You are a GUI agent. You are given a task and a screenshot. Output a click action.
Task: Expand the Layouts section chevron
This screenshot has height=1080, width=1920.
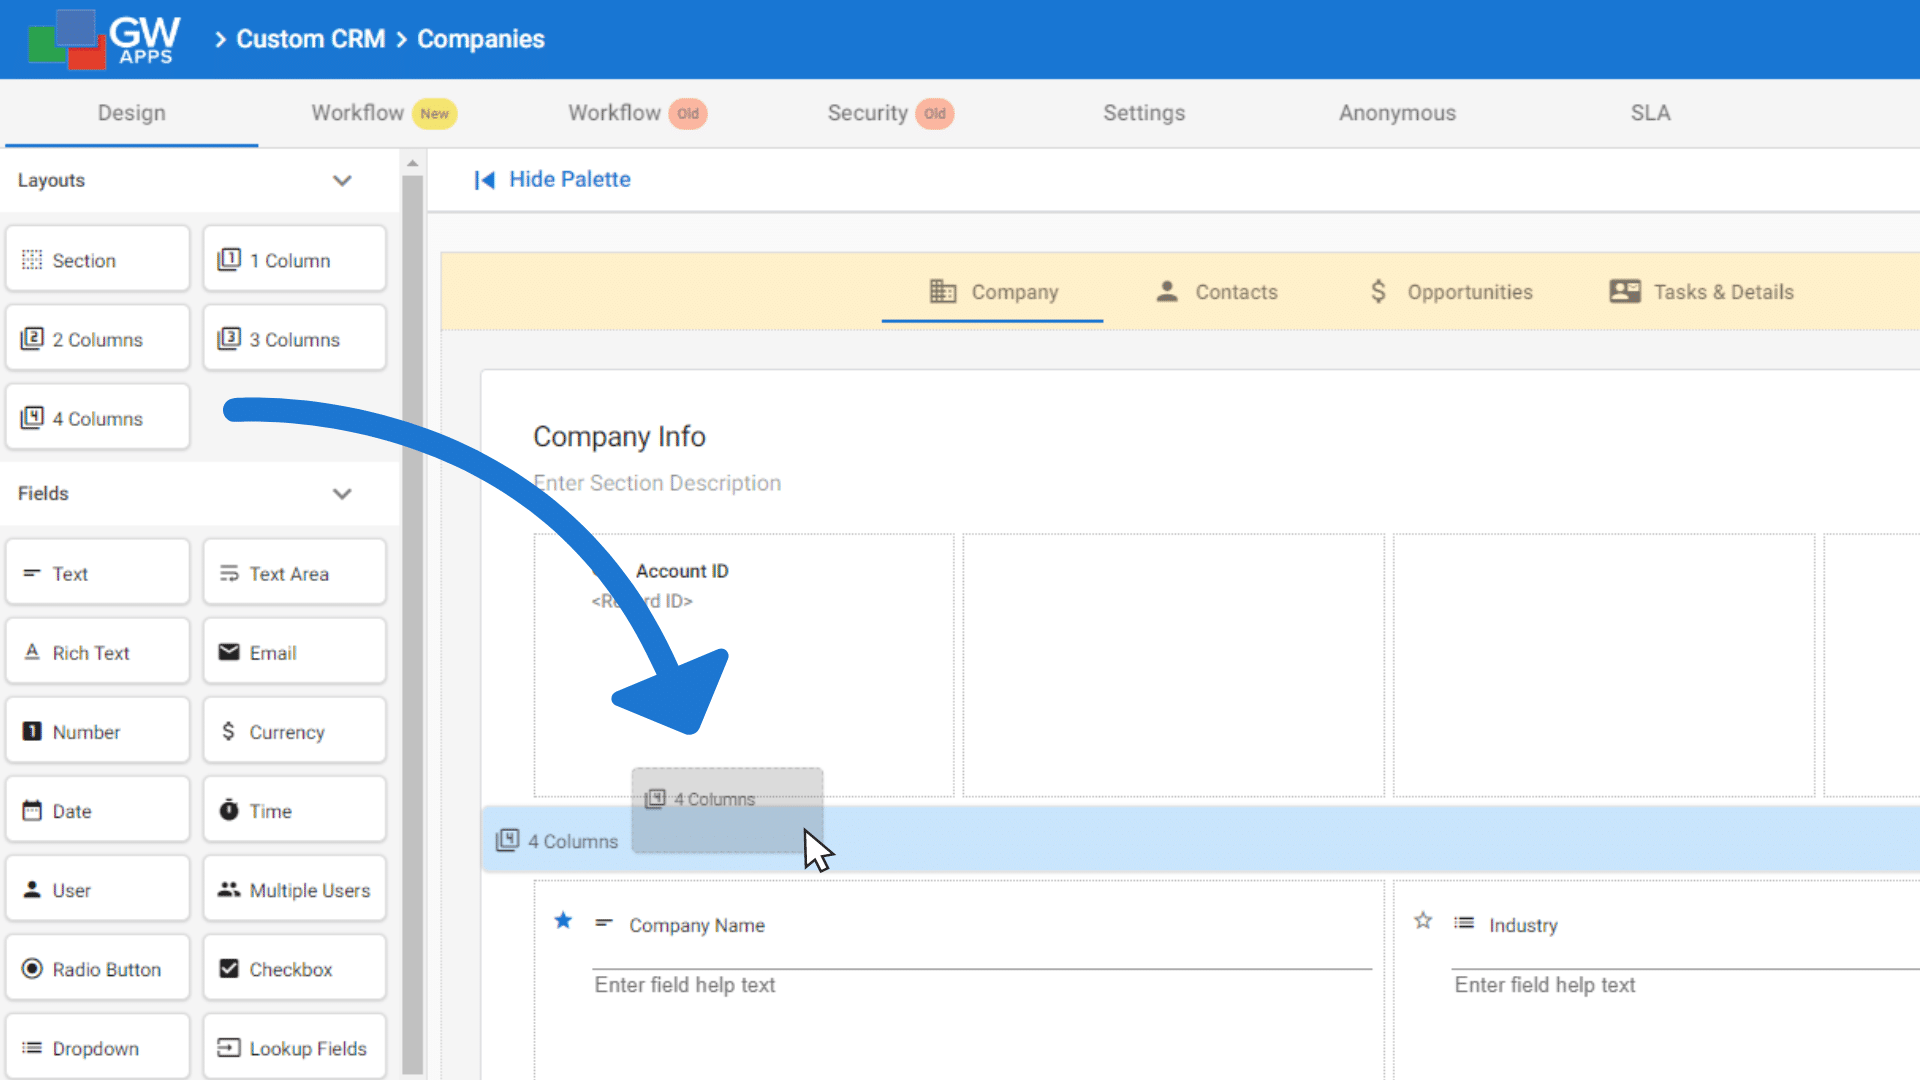(342, 181)
